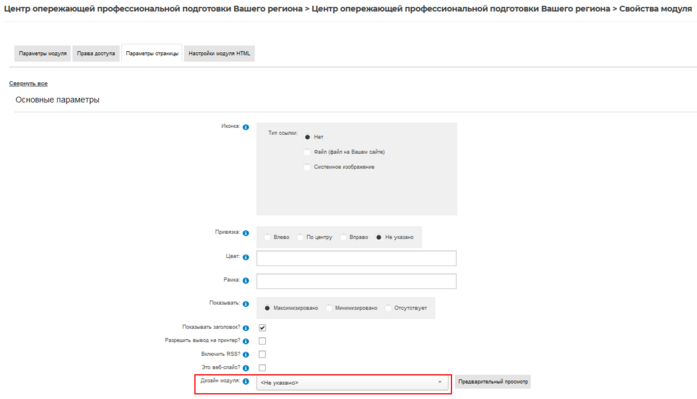The height and width of the screenshot is (399, 697).
Task: Choose По центру alignment radio
Action: (x=300, y=237)
